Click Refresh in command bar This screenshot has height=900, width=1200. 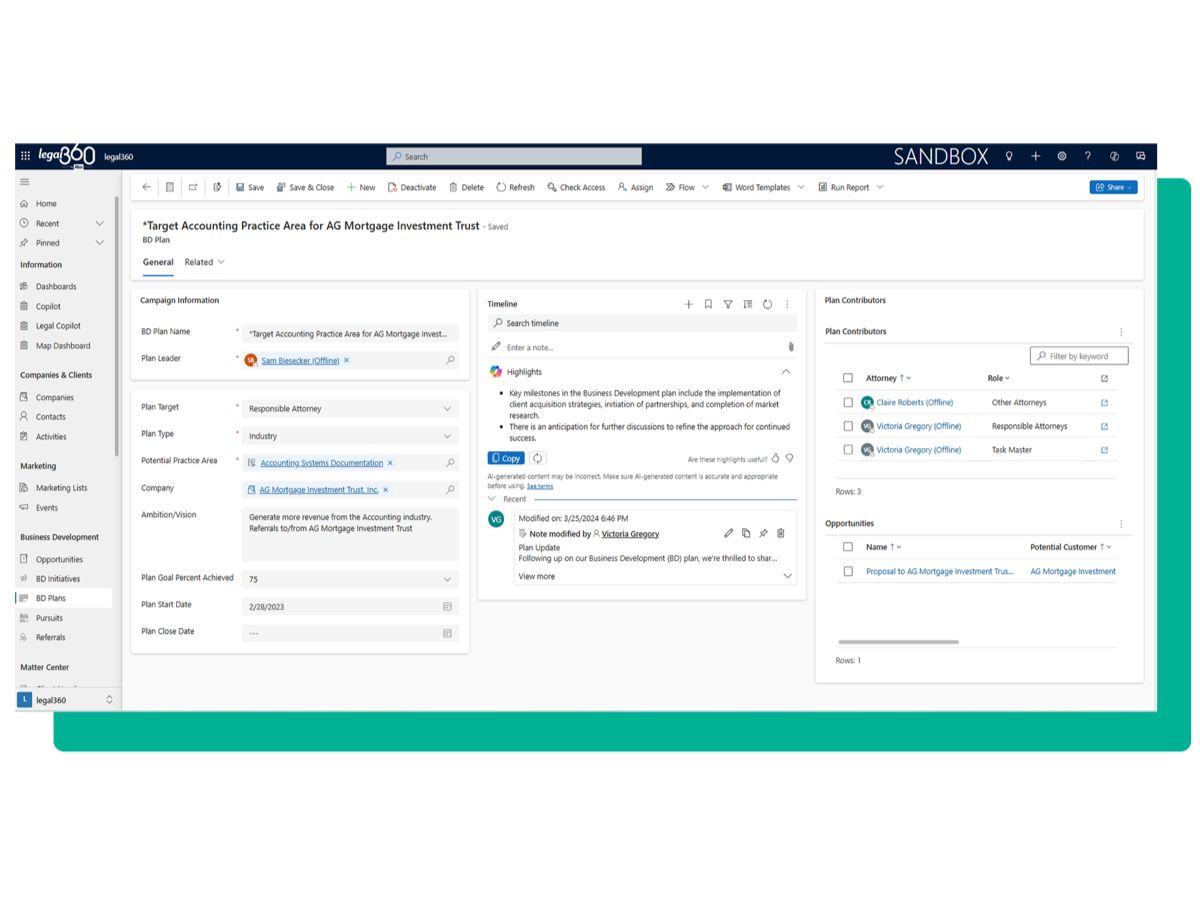coord(516,187)
